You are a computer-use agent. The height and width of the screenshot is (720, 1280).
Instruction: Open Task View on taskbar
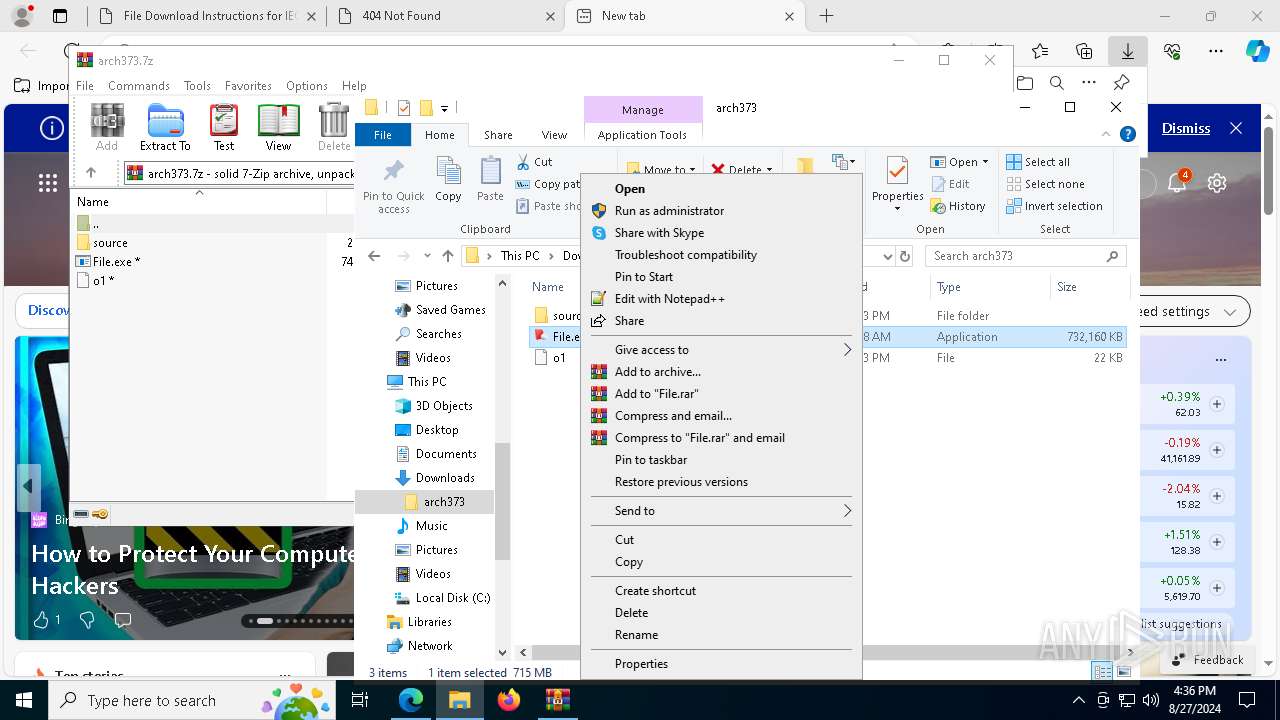click(360, 700)
